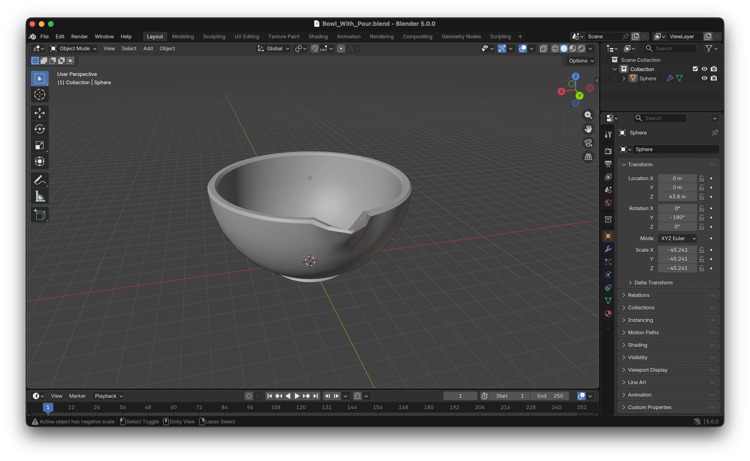The height and width of the screenshot is (461, 750).
Task: Hide the Sphere object with eye icon
Action: coord(704,78)
